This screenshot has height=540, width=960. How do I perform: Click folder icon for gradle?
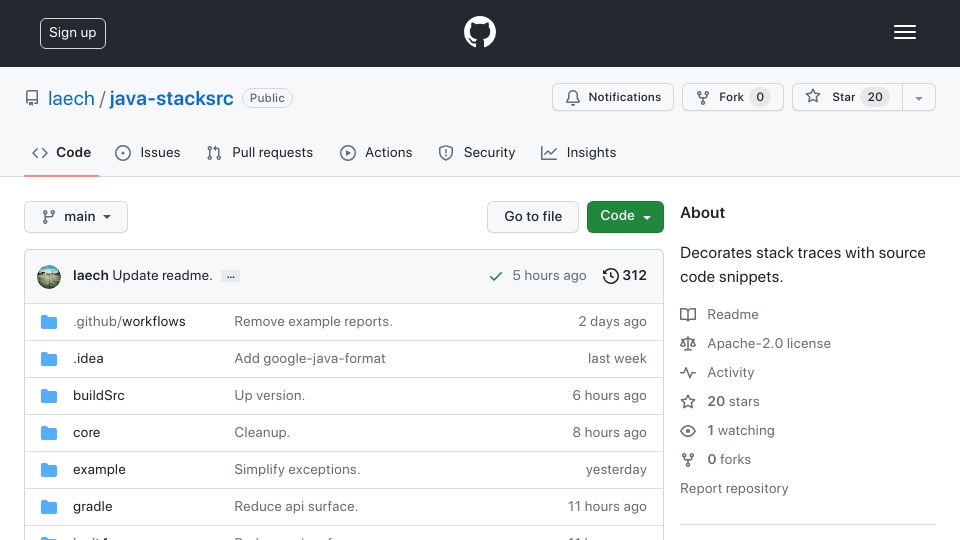49,507
